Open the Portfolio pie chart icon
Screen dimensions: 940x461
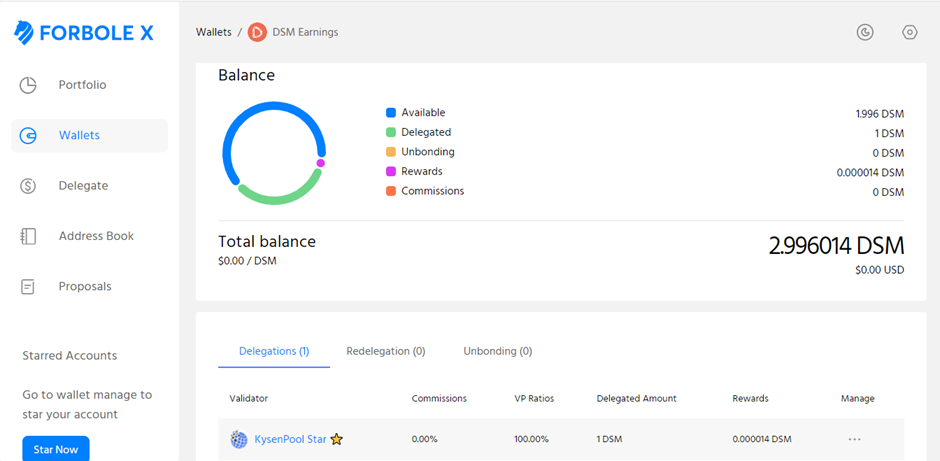click(x=28, y=85)
